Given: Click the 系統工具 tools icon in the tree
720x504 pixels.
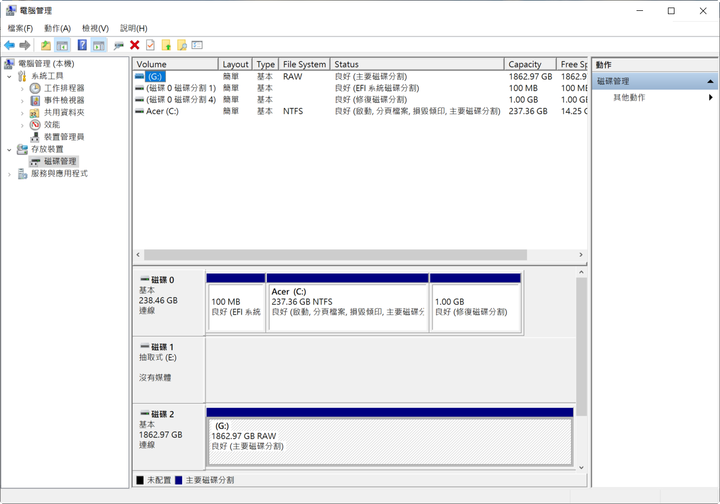Looking at the screenshot, I should [x=22, y=76].
